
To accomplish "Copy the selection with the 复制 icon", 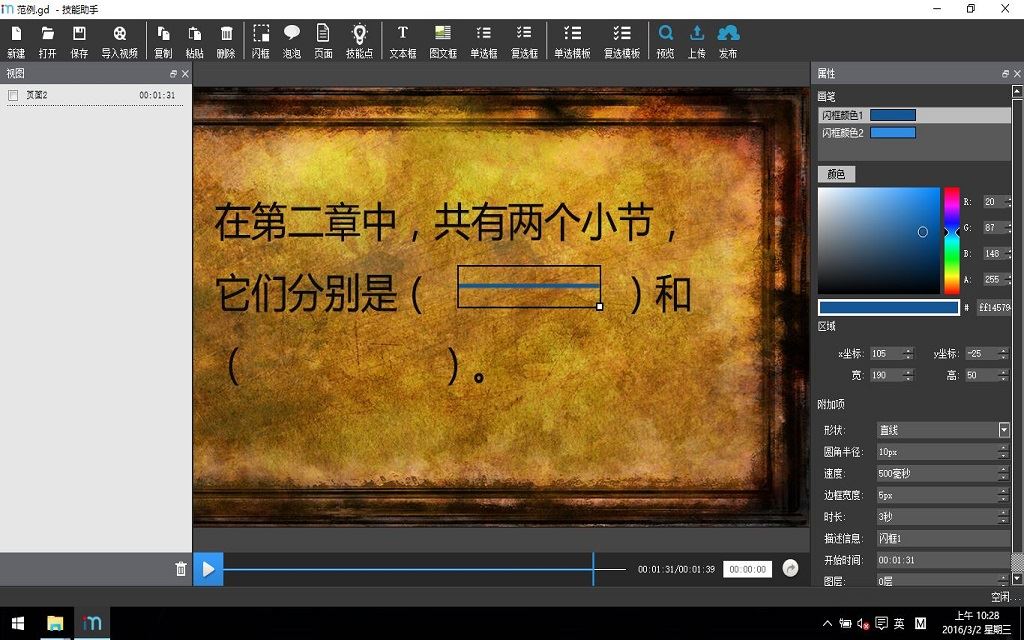I will (163, 41).
